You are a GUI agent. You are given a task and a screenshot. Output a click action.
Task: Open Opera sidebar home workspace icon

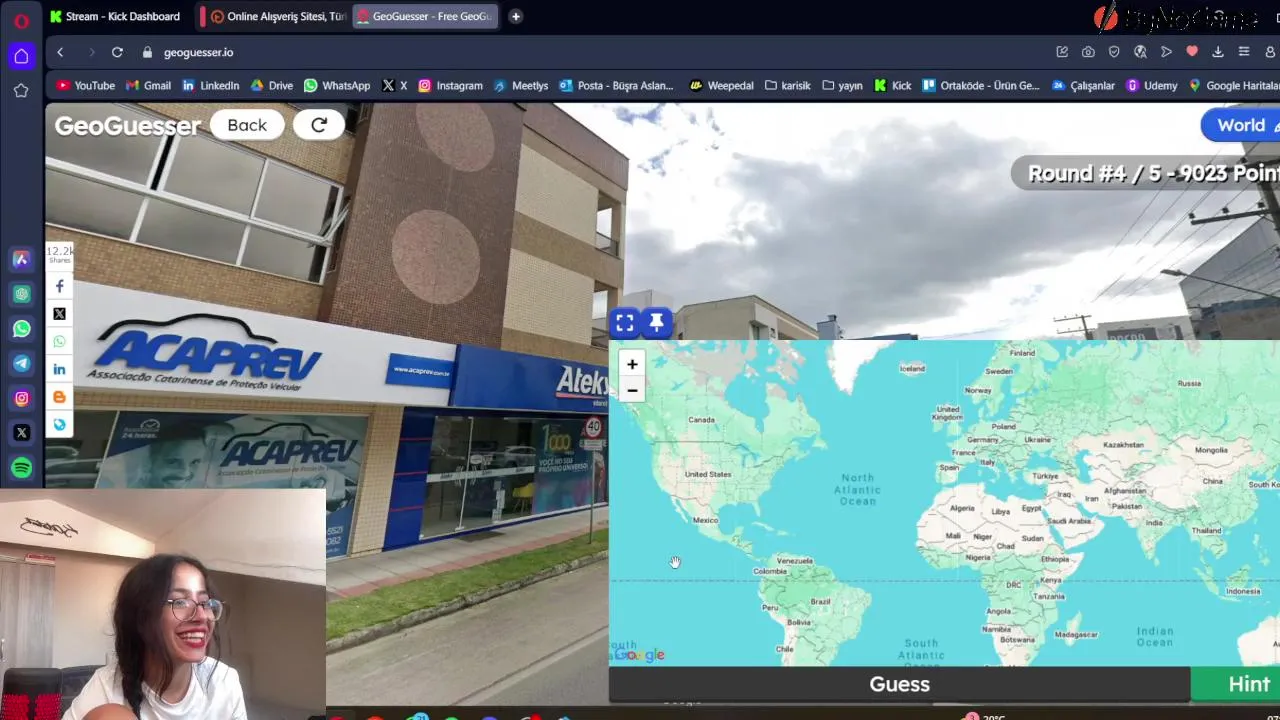pyautogui.click(x=21, y=56)
